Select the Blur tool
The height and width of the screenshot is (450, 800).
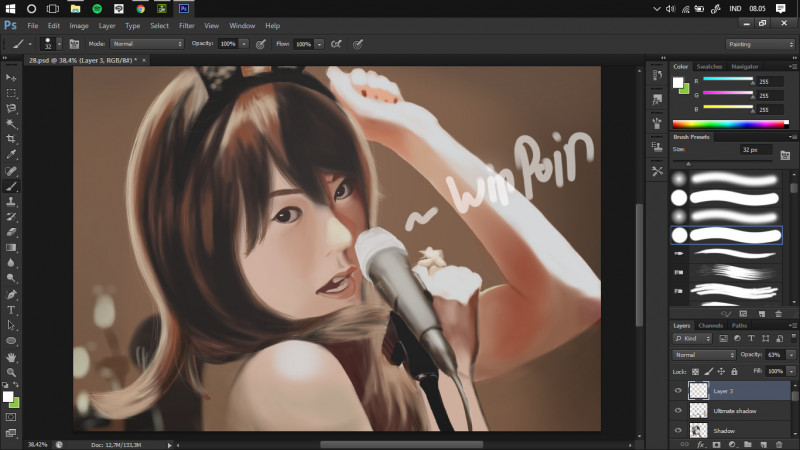pyautogui.click(x=11, y=263)
